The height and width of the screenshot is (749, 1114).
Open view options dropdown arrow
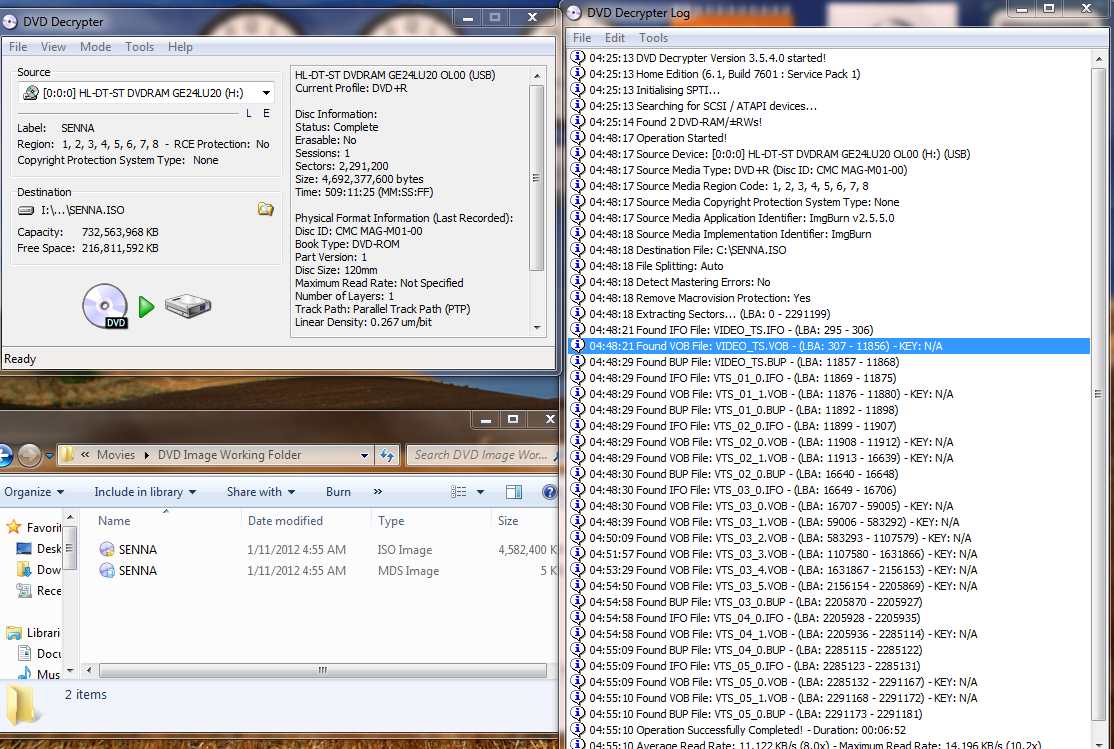pos(480,492)
